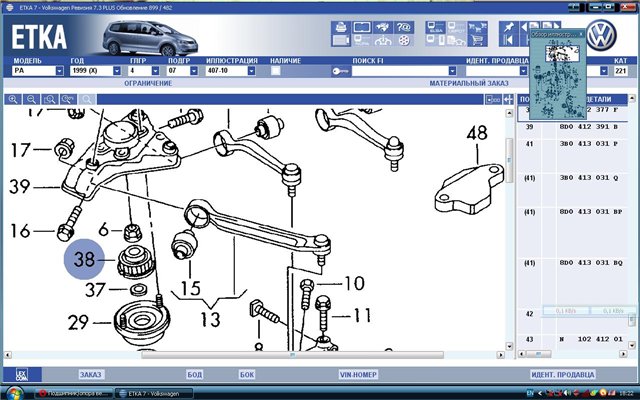This screenshot has width=640, height=400.
Task: Click the pushpin icon in the toolbar
Action: [509, 27]
